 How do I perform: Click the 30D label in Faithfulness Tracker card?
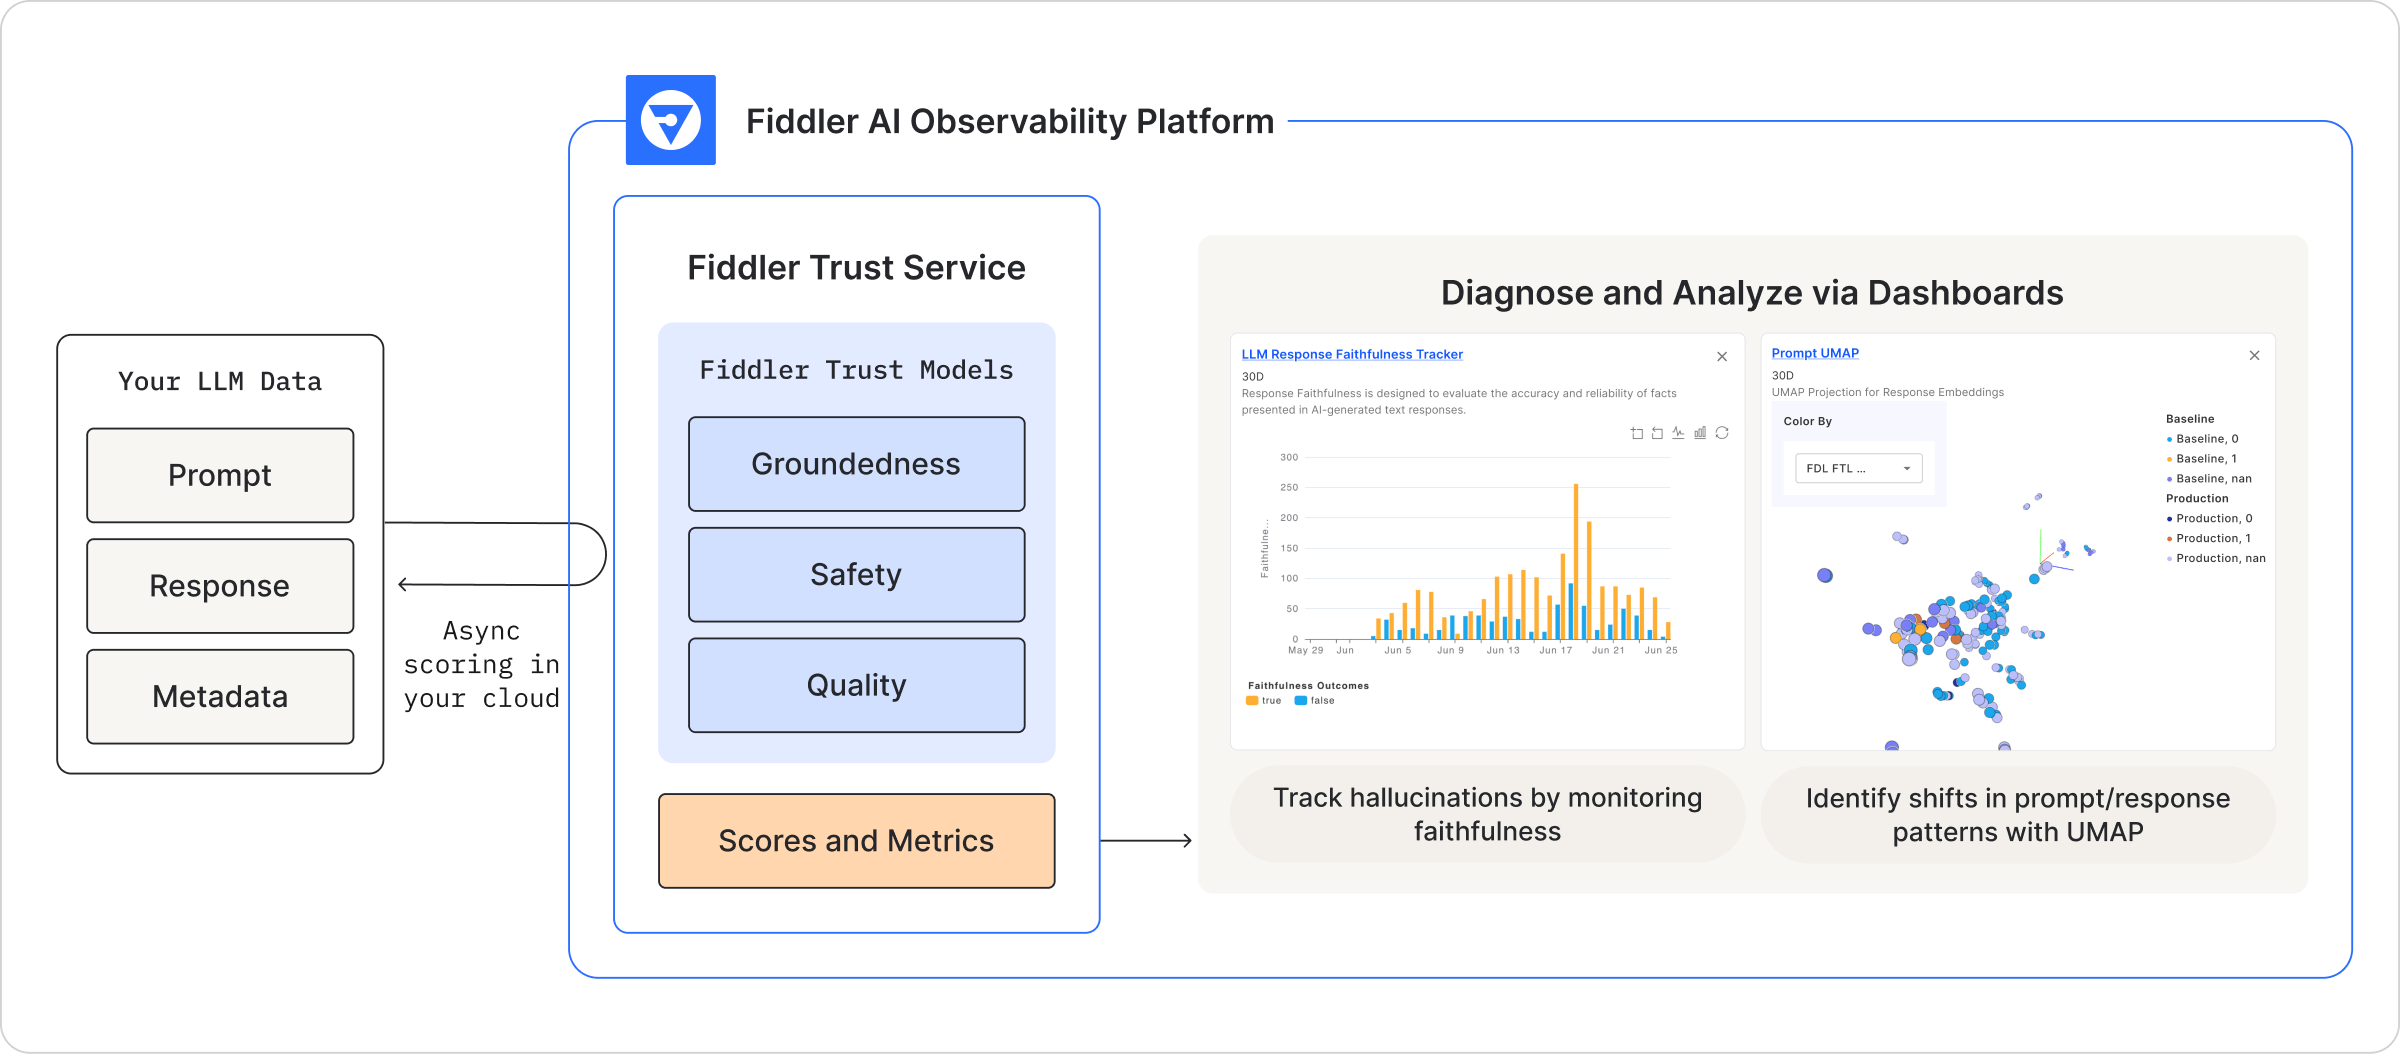1253,377
